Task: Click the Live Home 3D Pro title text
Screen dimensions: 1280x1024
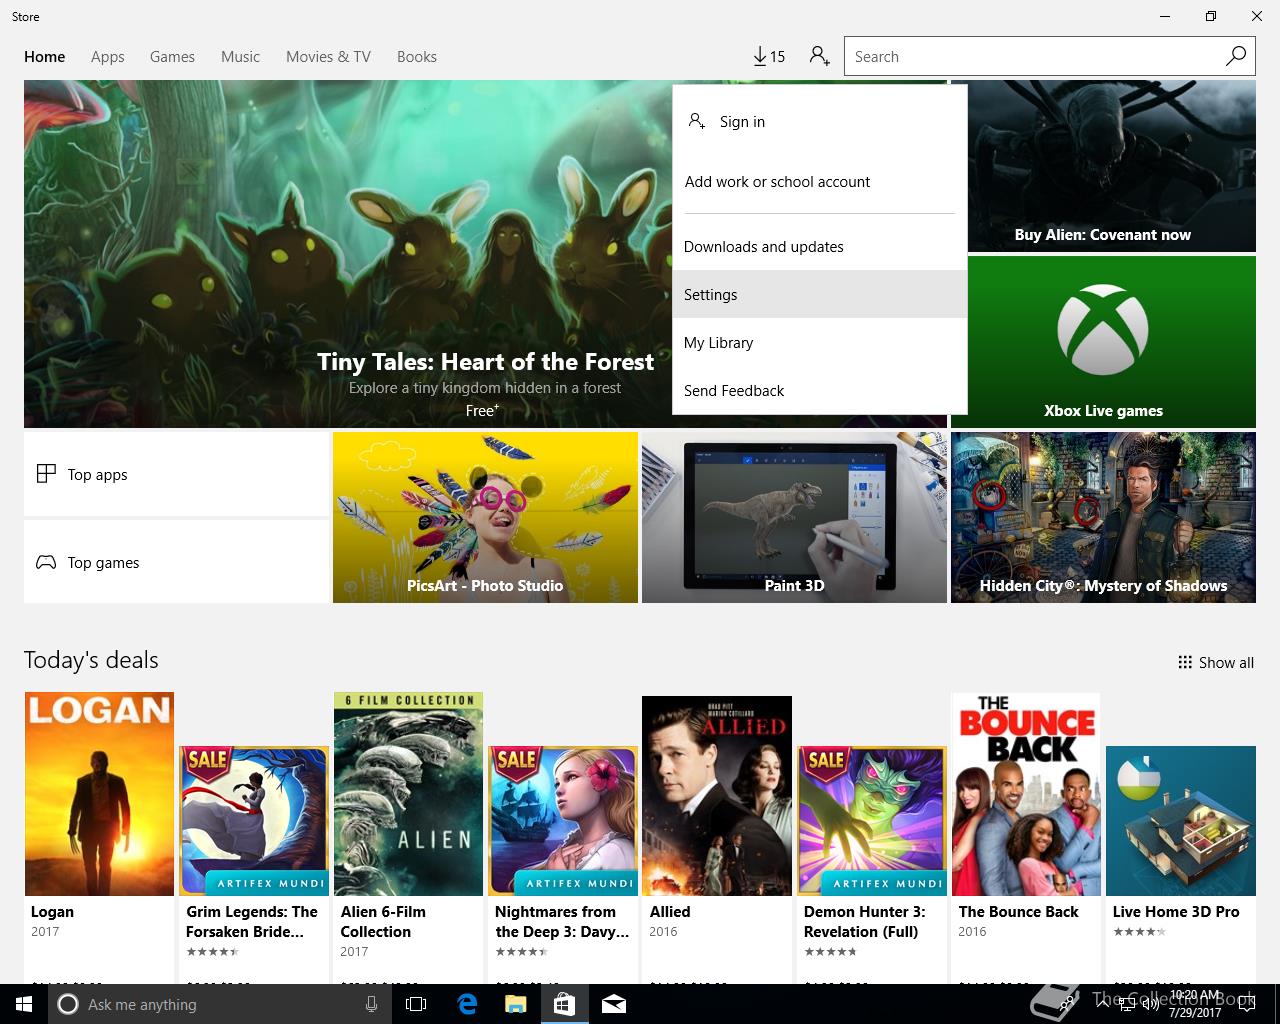Action: click(1176, 912)
